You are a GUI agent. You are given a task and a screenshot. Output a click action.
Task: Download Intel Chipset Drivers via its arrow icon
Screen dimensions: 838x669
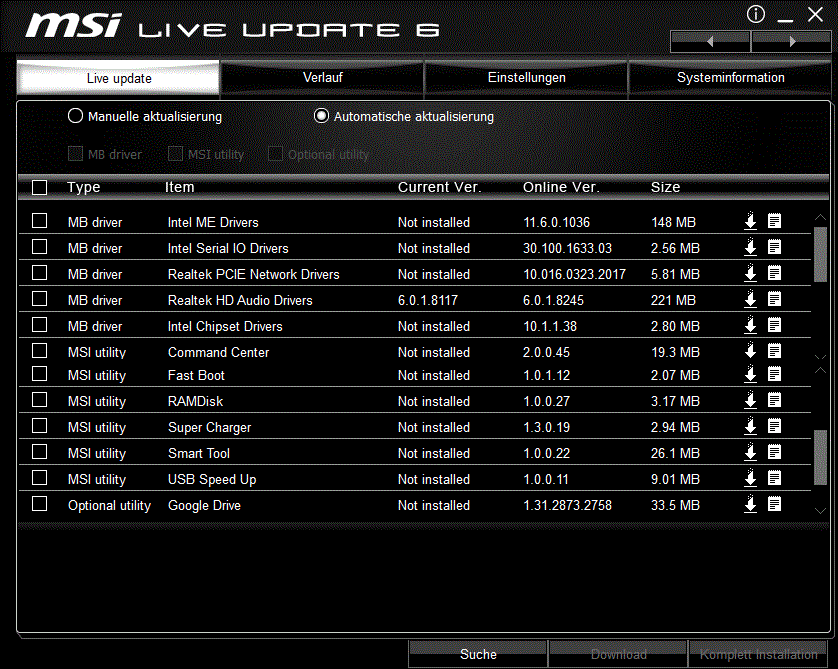(750, 325)
